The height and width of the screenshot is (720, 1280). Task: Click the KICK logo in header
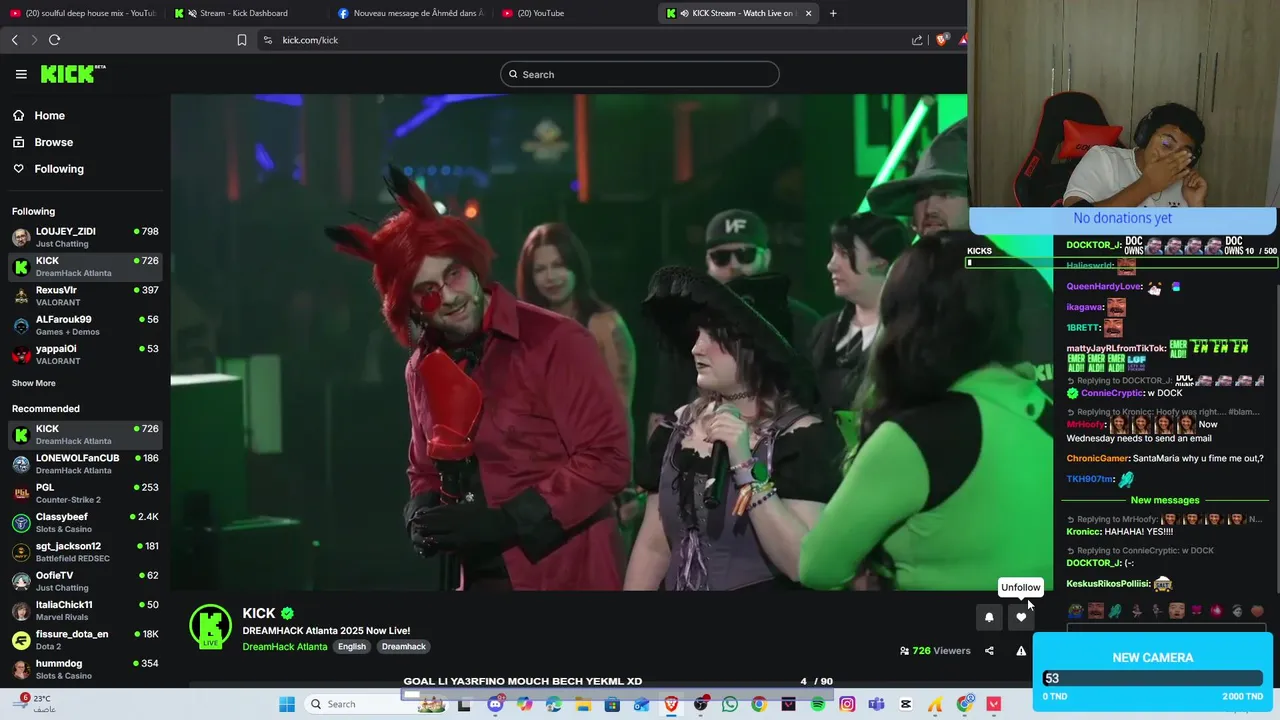72,74
